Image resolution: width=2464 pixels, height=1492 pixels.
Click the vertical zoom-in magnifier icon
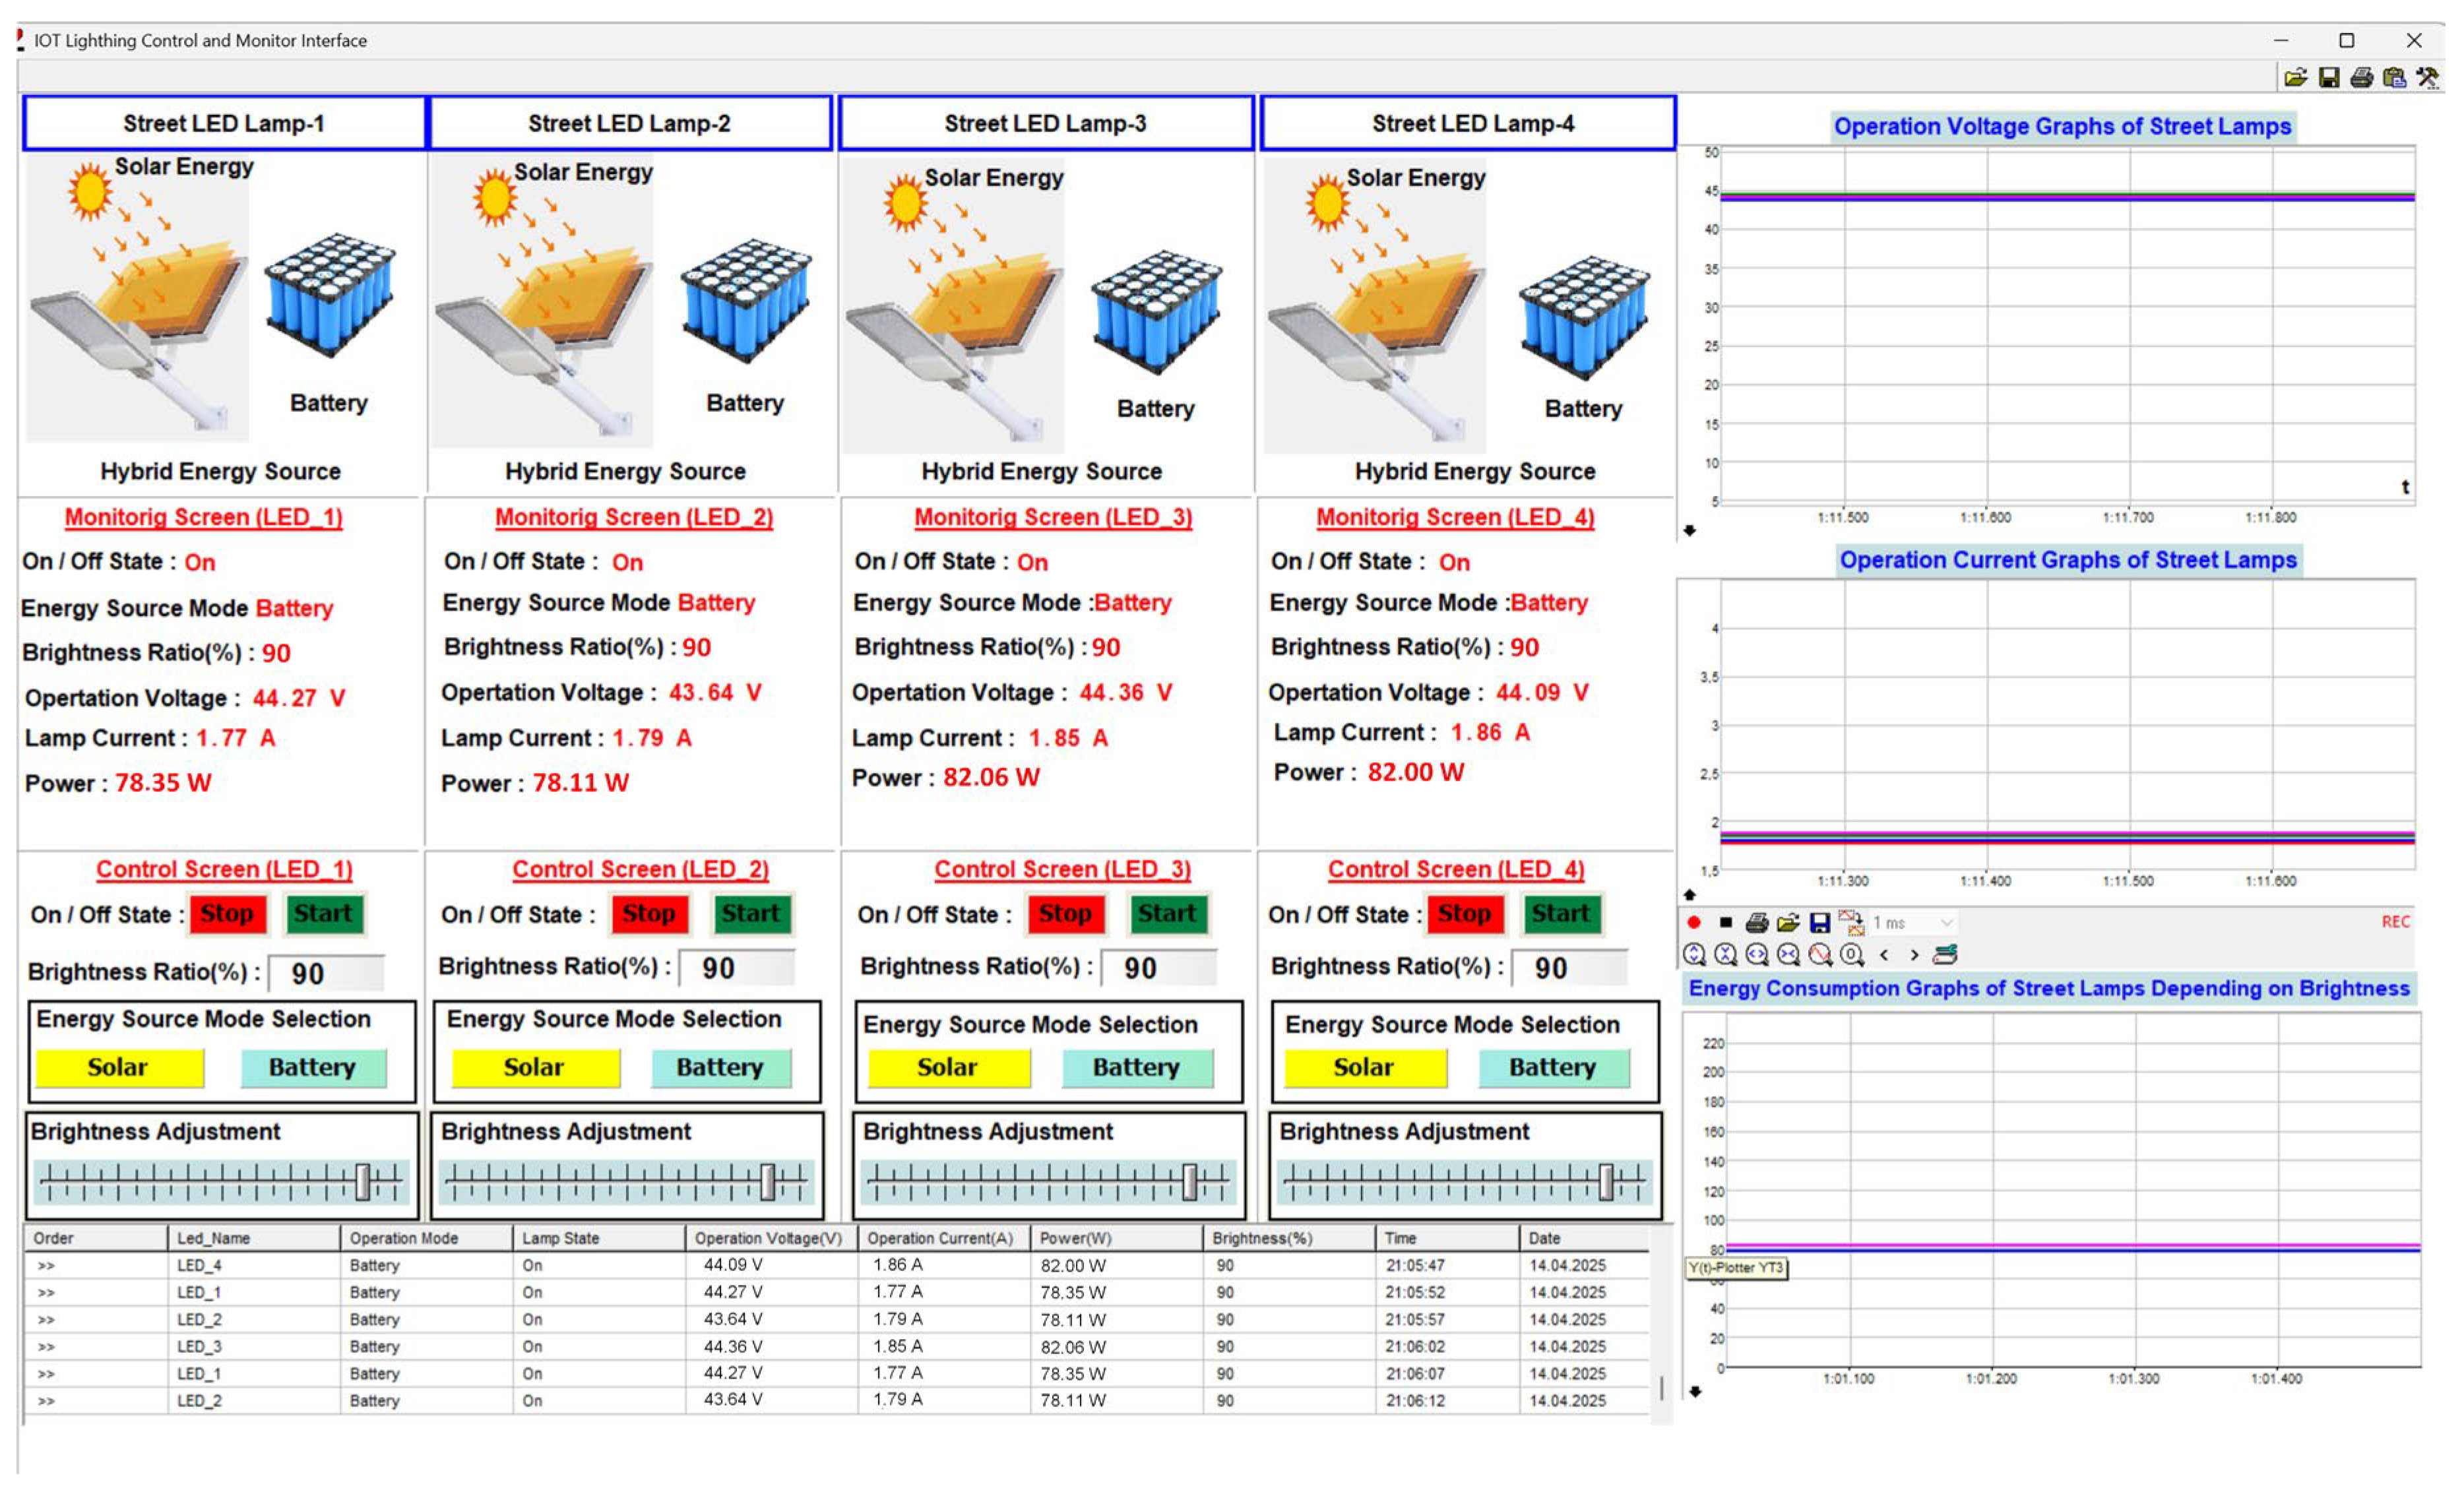pyautogui.click(x=1694, y=954)
